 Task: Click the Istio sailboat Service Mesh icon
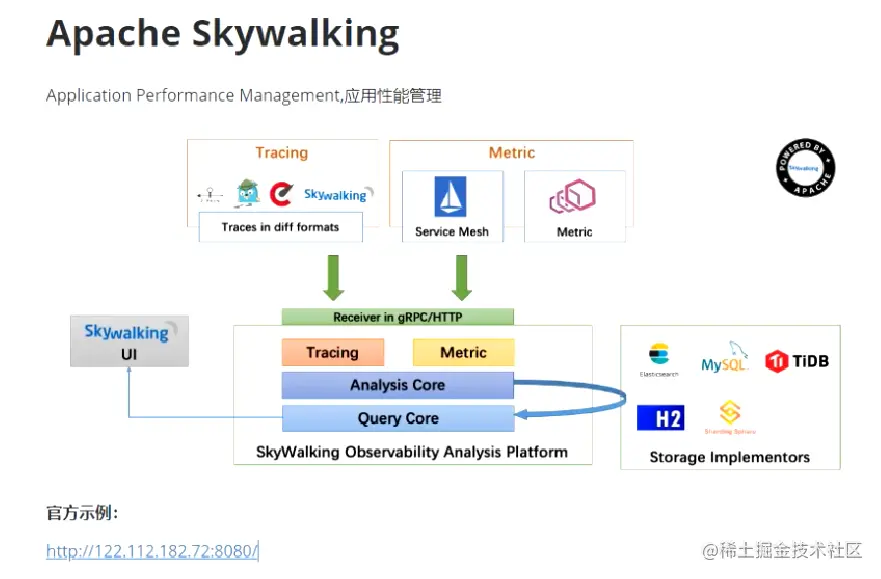point(450,197)
